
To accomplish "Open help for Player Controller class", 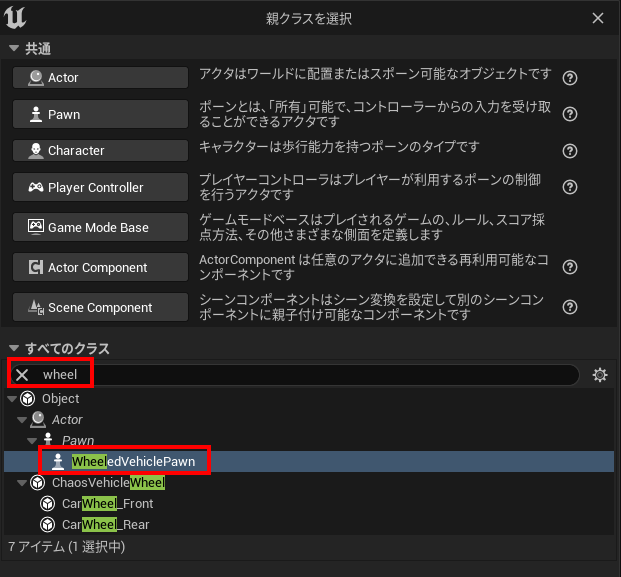I will tap(570, 187).
